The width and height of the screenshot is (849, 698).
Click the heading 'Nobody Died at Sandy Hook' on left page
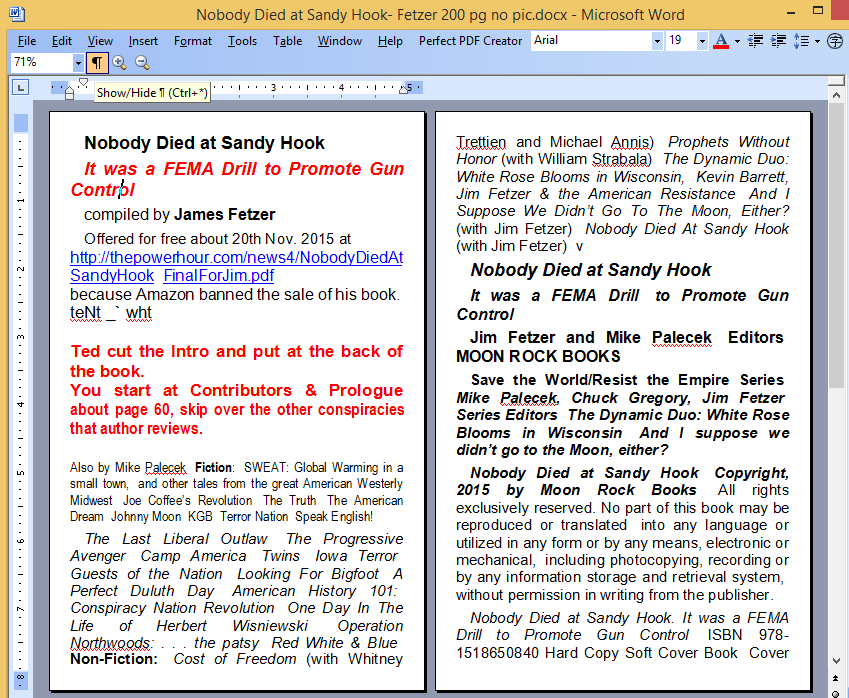(204, 143)
